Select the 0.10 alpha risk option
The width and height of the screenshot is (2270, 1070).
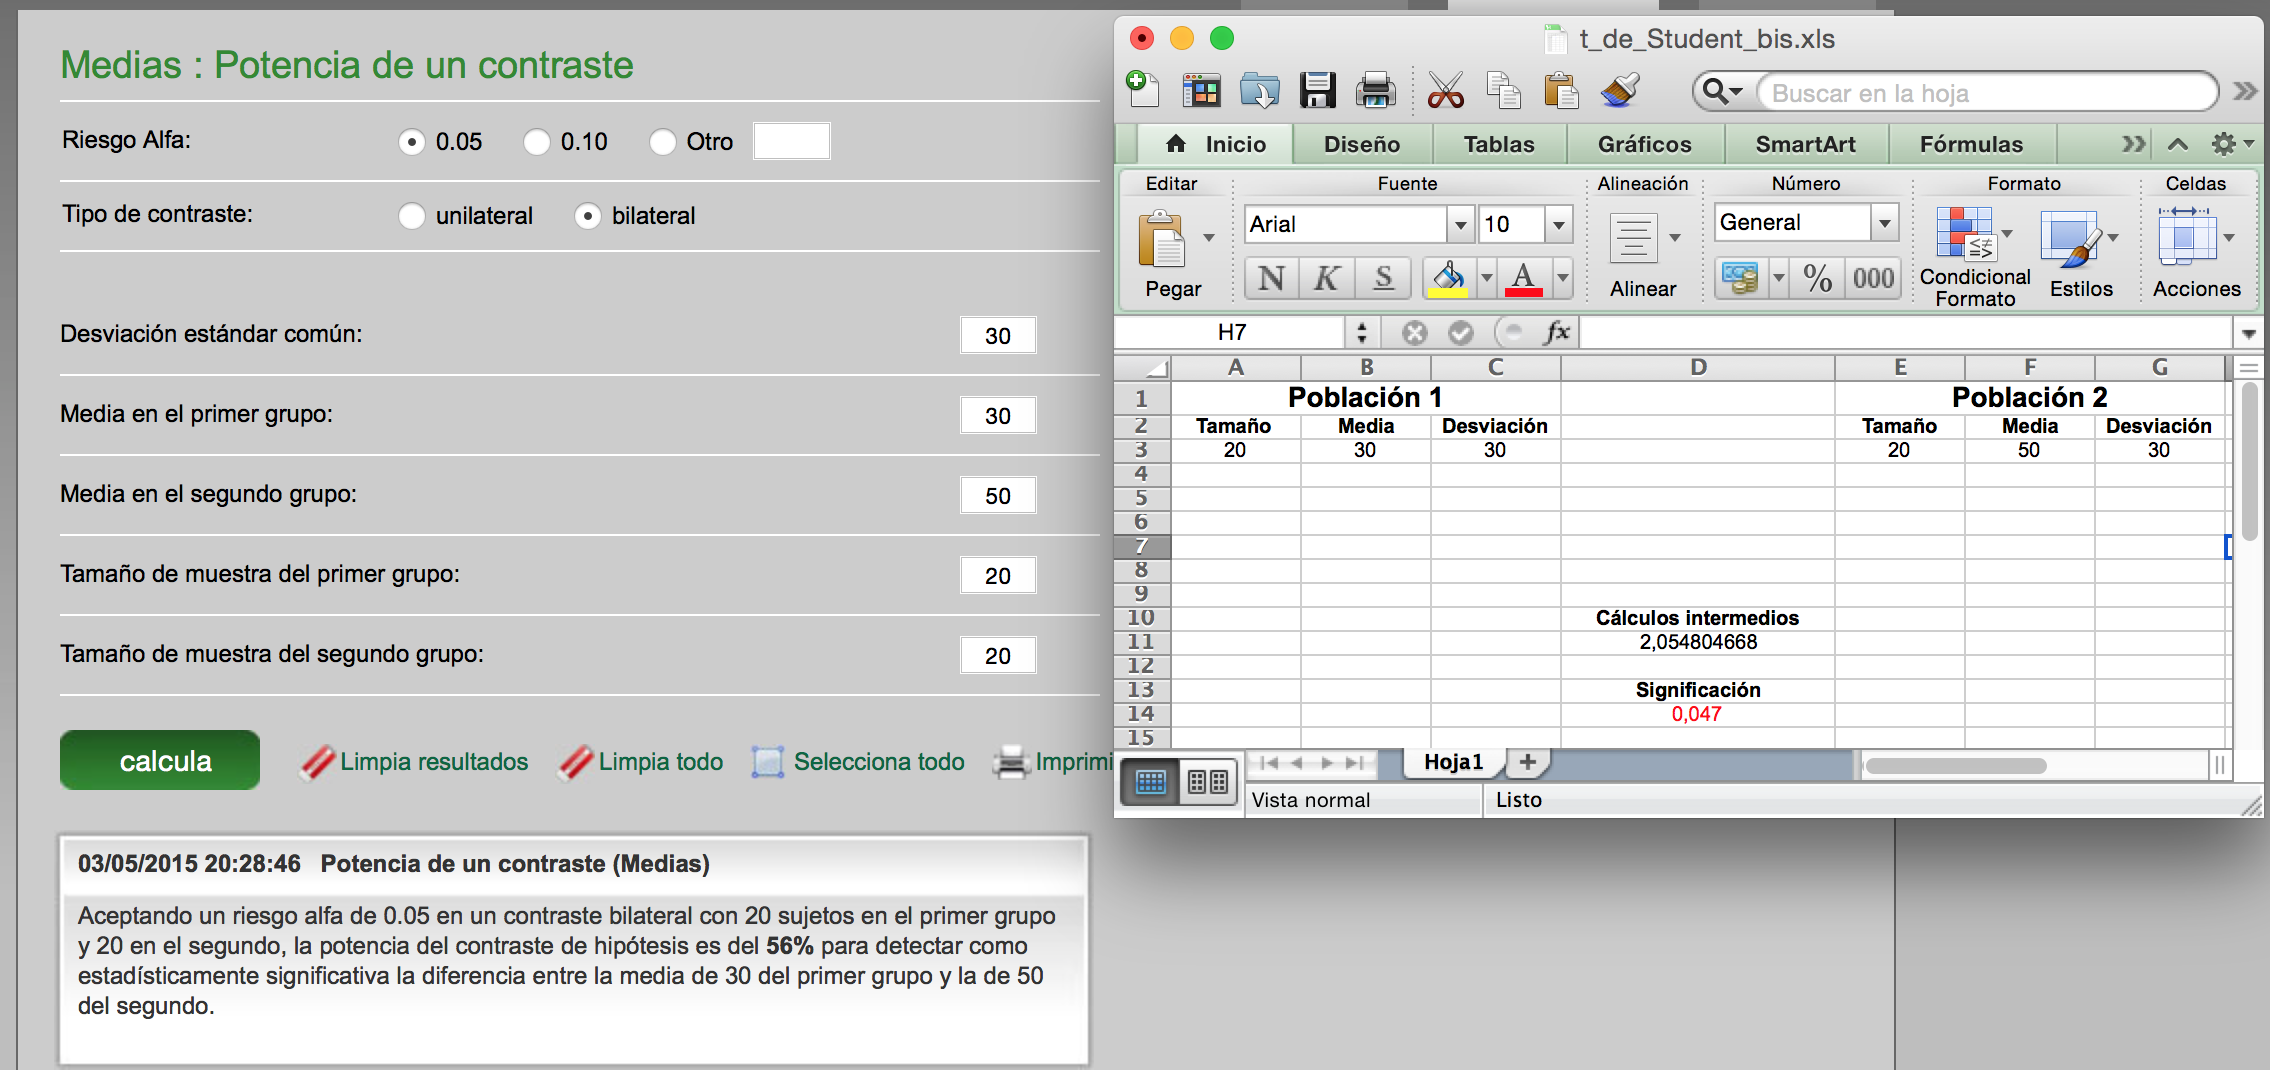(537, 142)
